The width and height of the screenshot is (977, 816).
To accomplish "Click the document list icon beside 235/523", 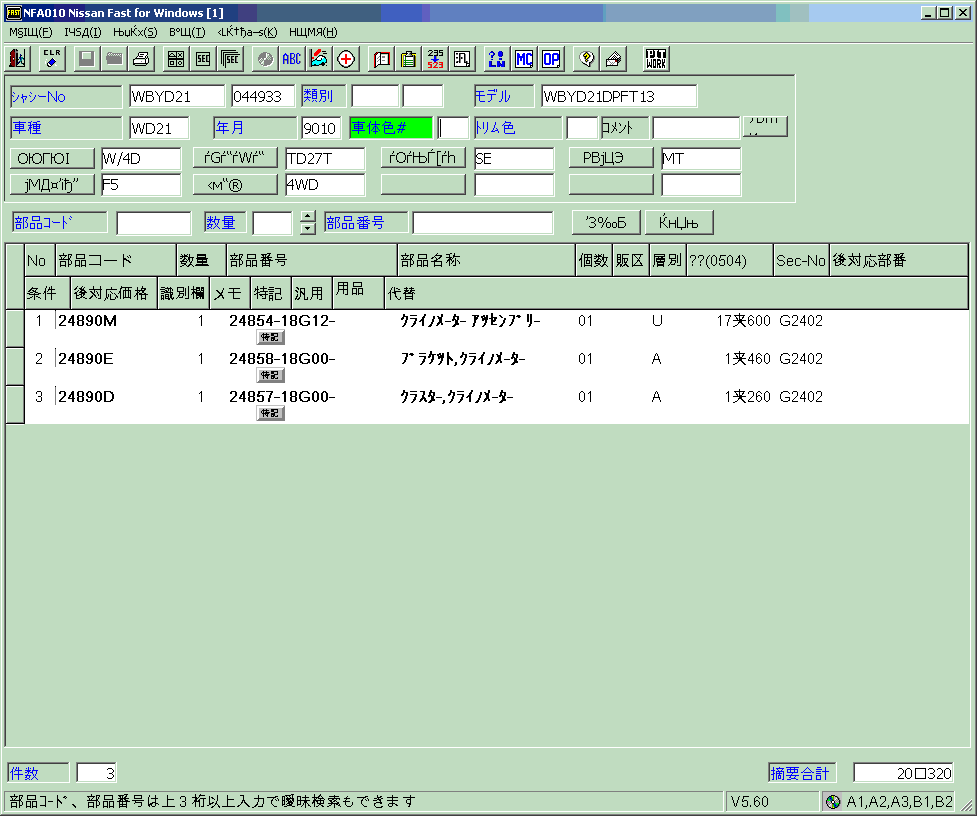I will (x=462, y=59).
